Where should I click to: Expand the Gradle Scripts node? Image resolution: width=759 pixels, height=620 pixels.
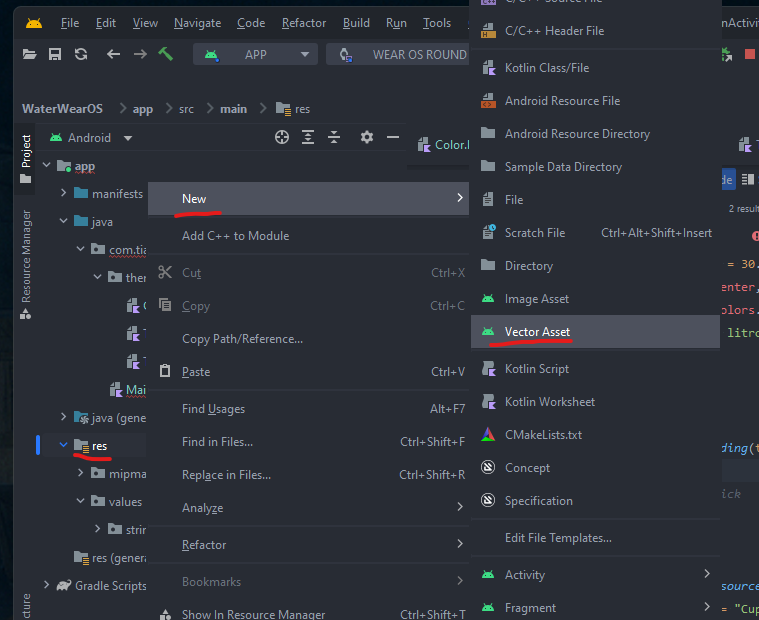coord(46,585)
